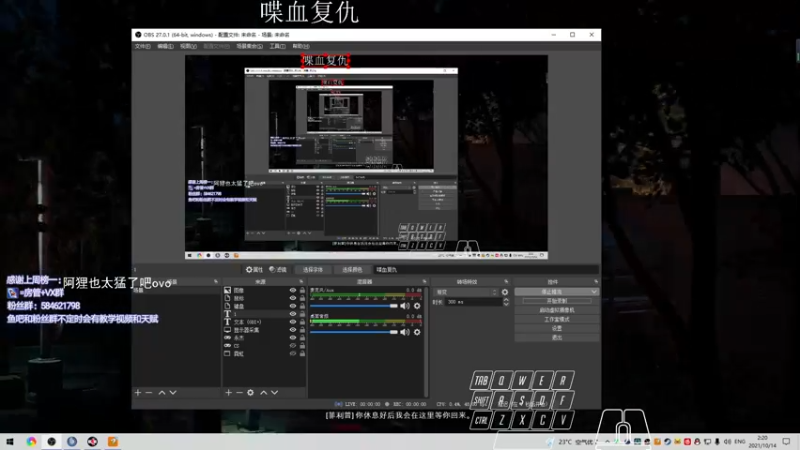Toggle visibility of the 文本 (GDI+) source
This screenshot has height=450, width=800.
293,322
